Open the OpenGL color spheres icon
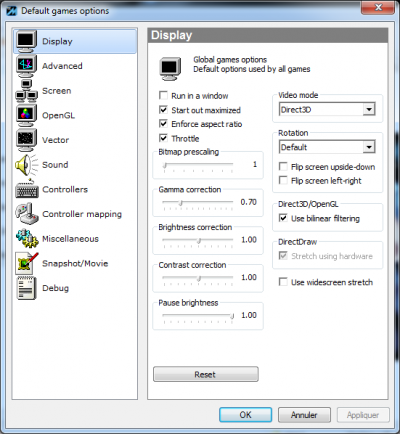400x434 pixels. [x=26, y=115]
